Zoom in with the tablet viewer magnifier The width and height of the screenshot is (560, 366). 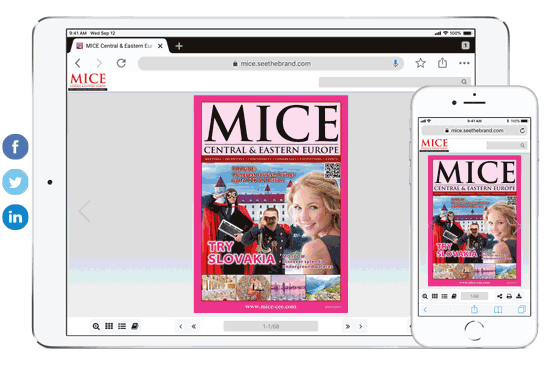[x=96, y=326]
